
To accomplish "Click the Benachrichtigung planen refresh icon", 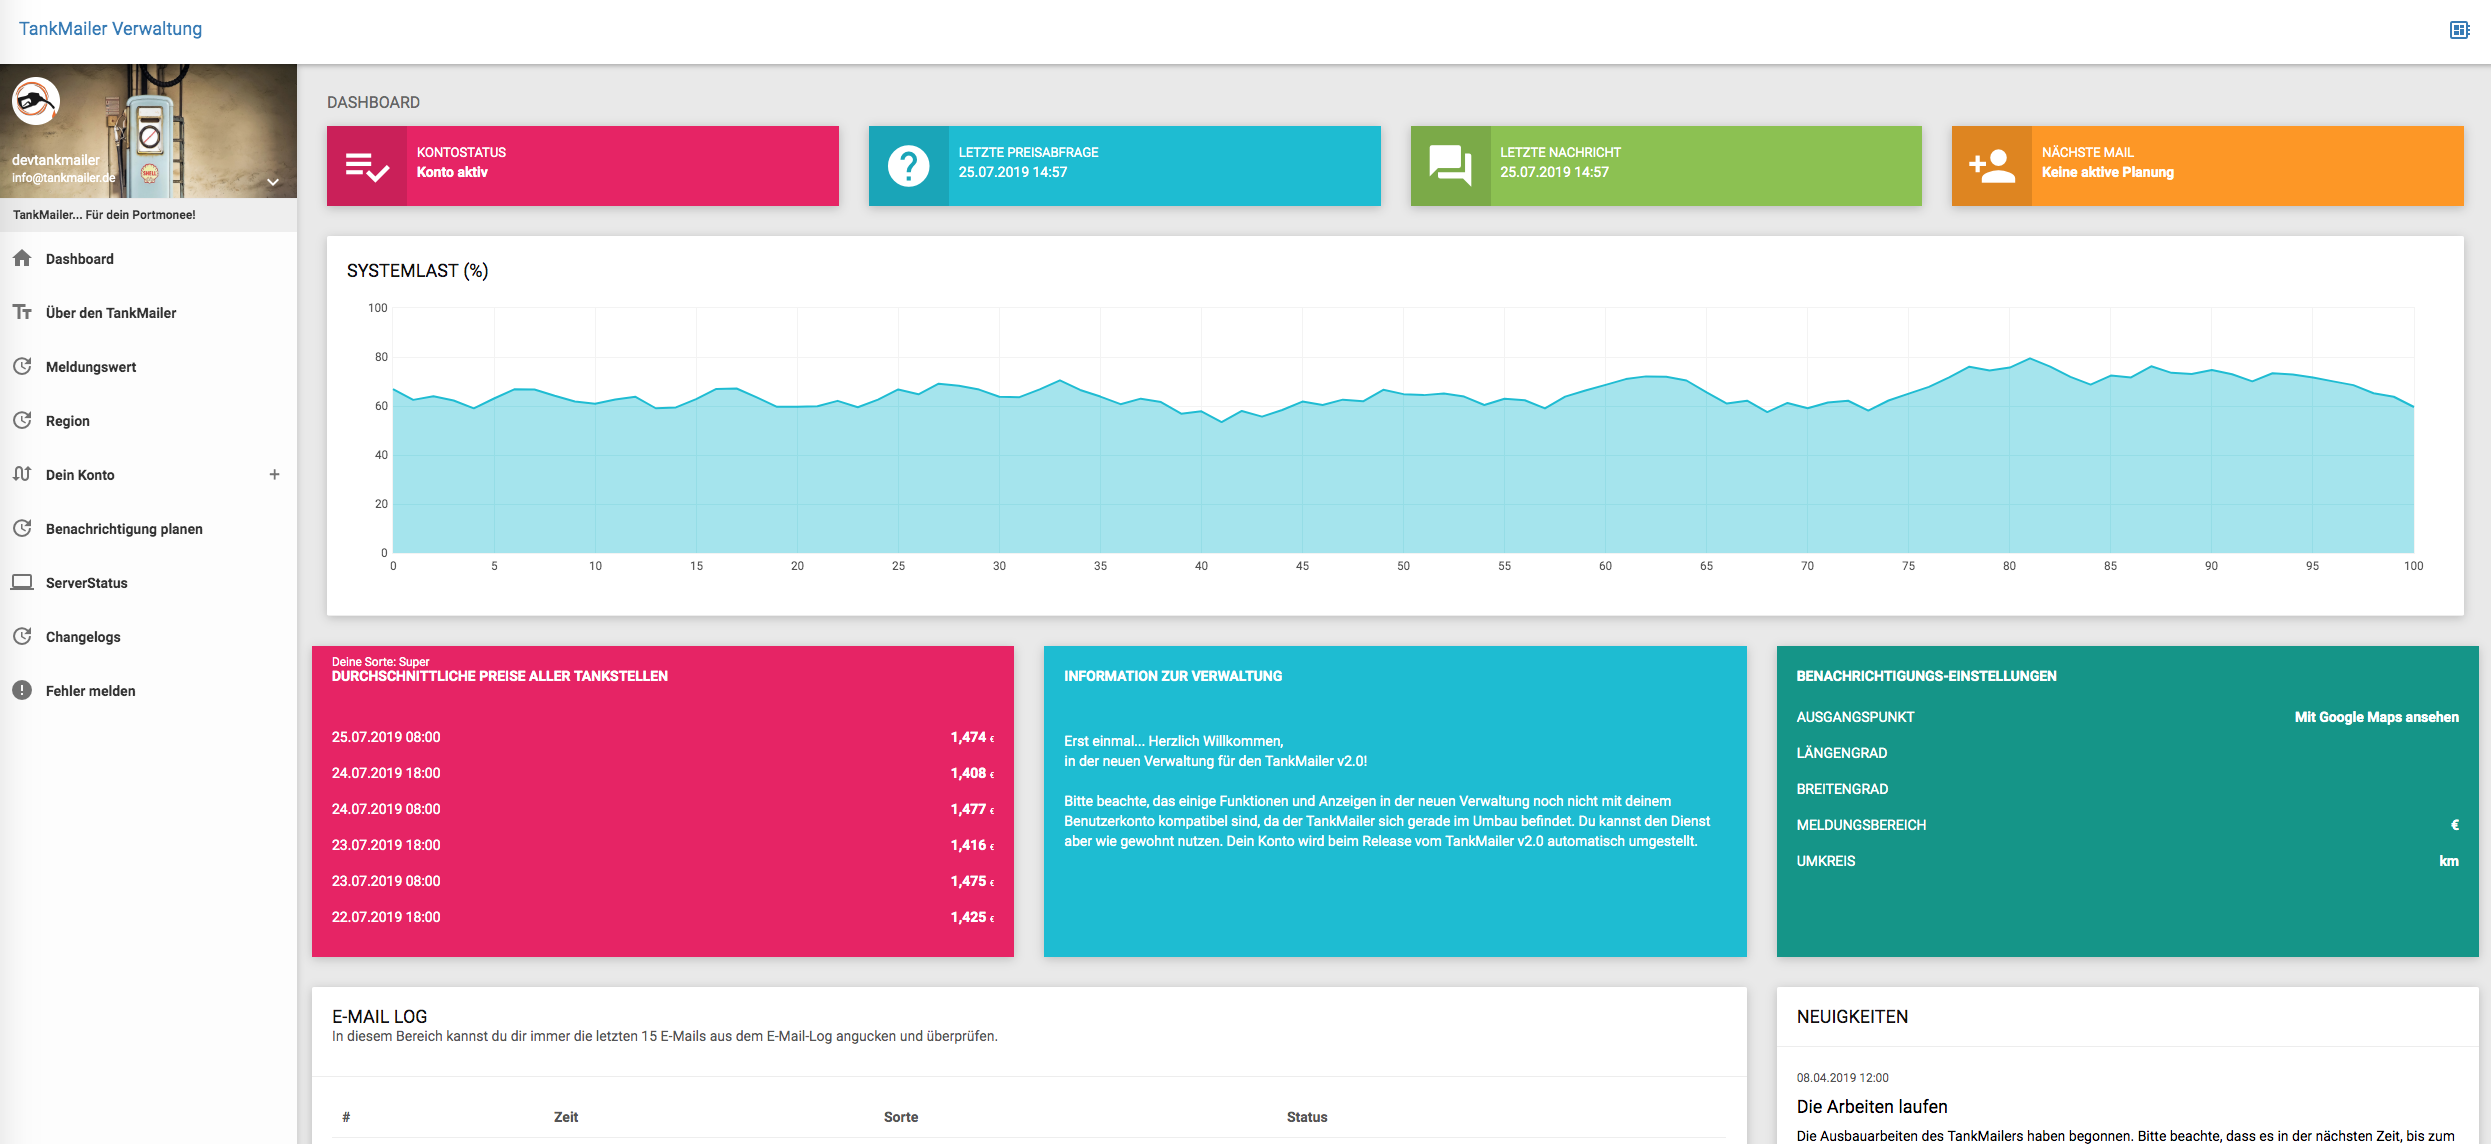I will 22,528.
